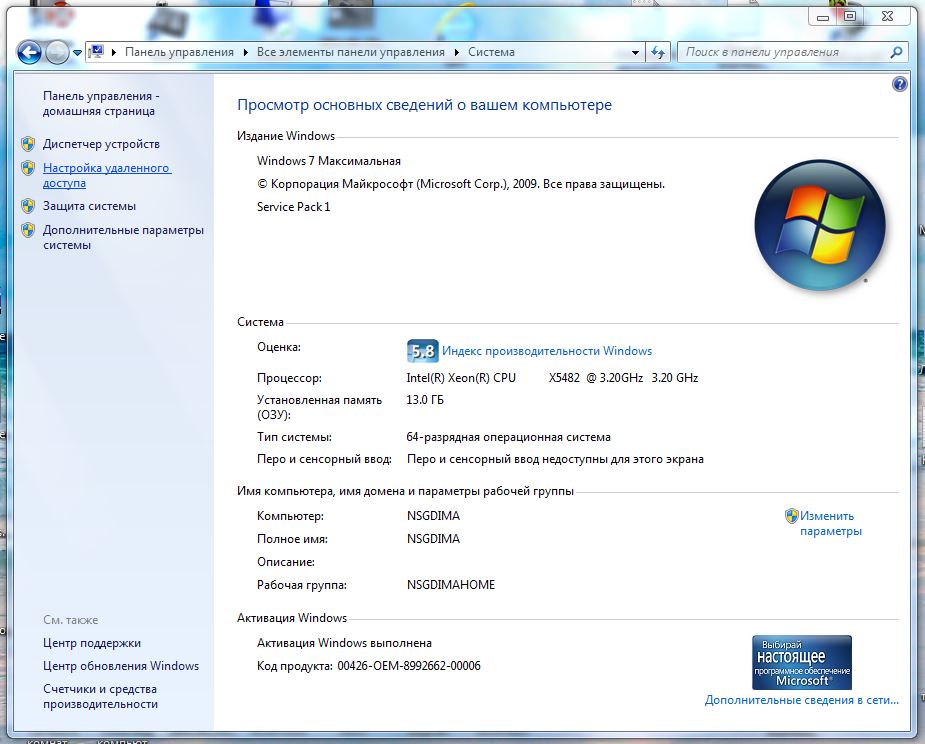
Task: Open 'Счетчики и средства производительности' link
Action: click(x=100, y=696)
